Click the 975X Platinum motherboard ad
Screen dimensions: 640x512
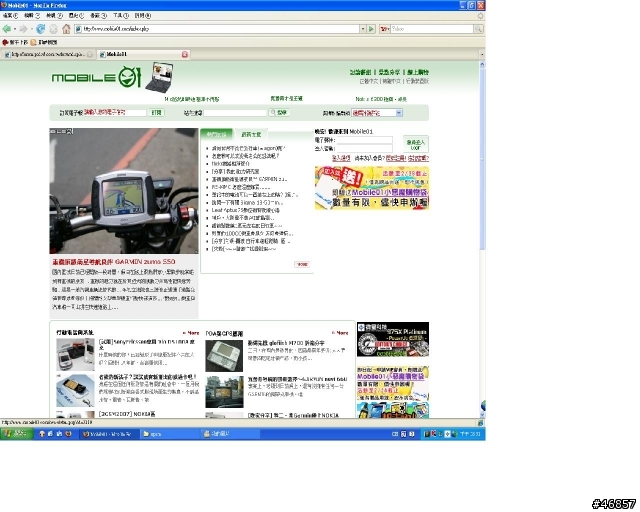pyautogui.click(x=393, y=339)
